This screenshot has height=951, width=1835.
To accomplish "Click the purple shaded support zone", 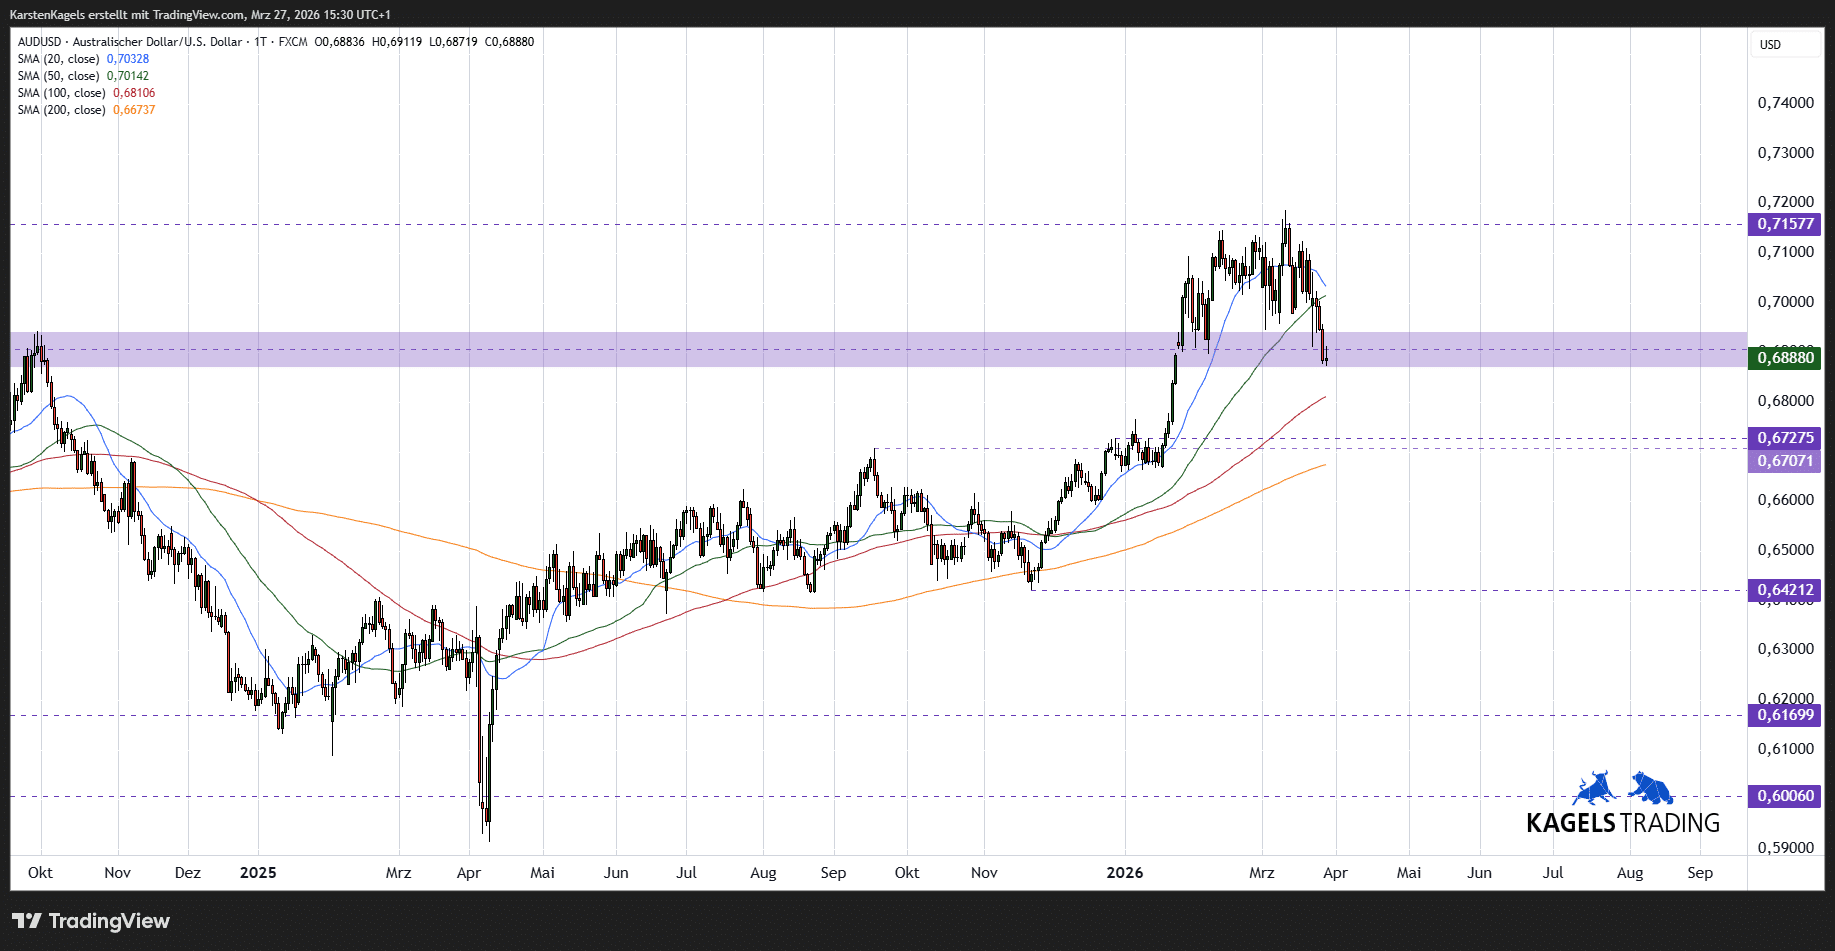I will 700,350.
